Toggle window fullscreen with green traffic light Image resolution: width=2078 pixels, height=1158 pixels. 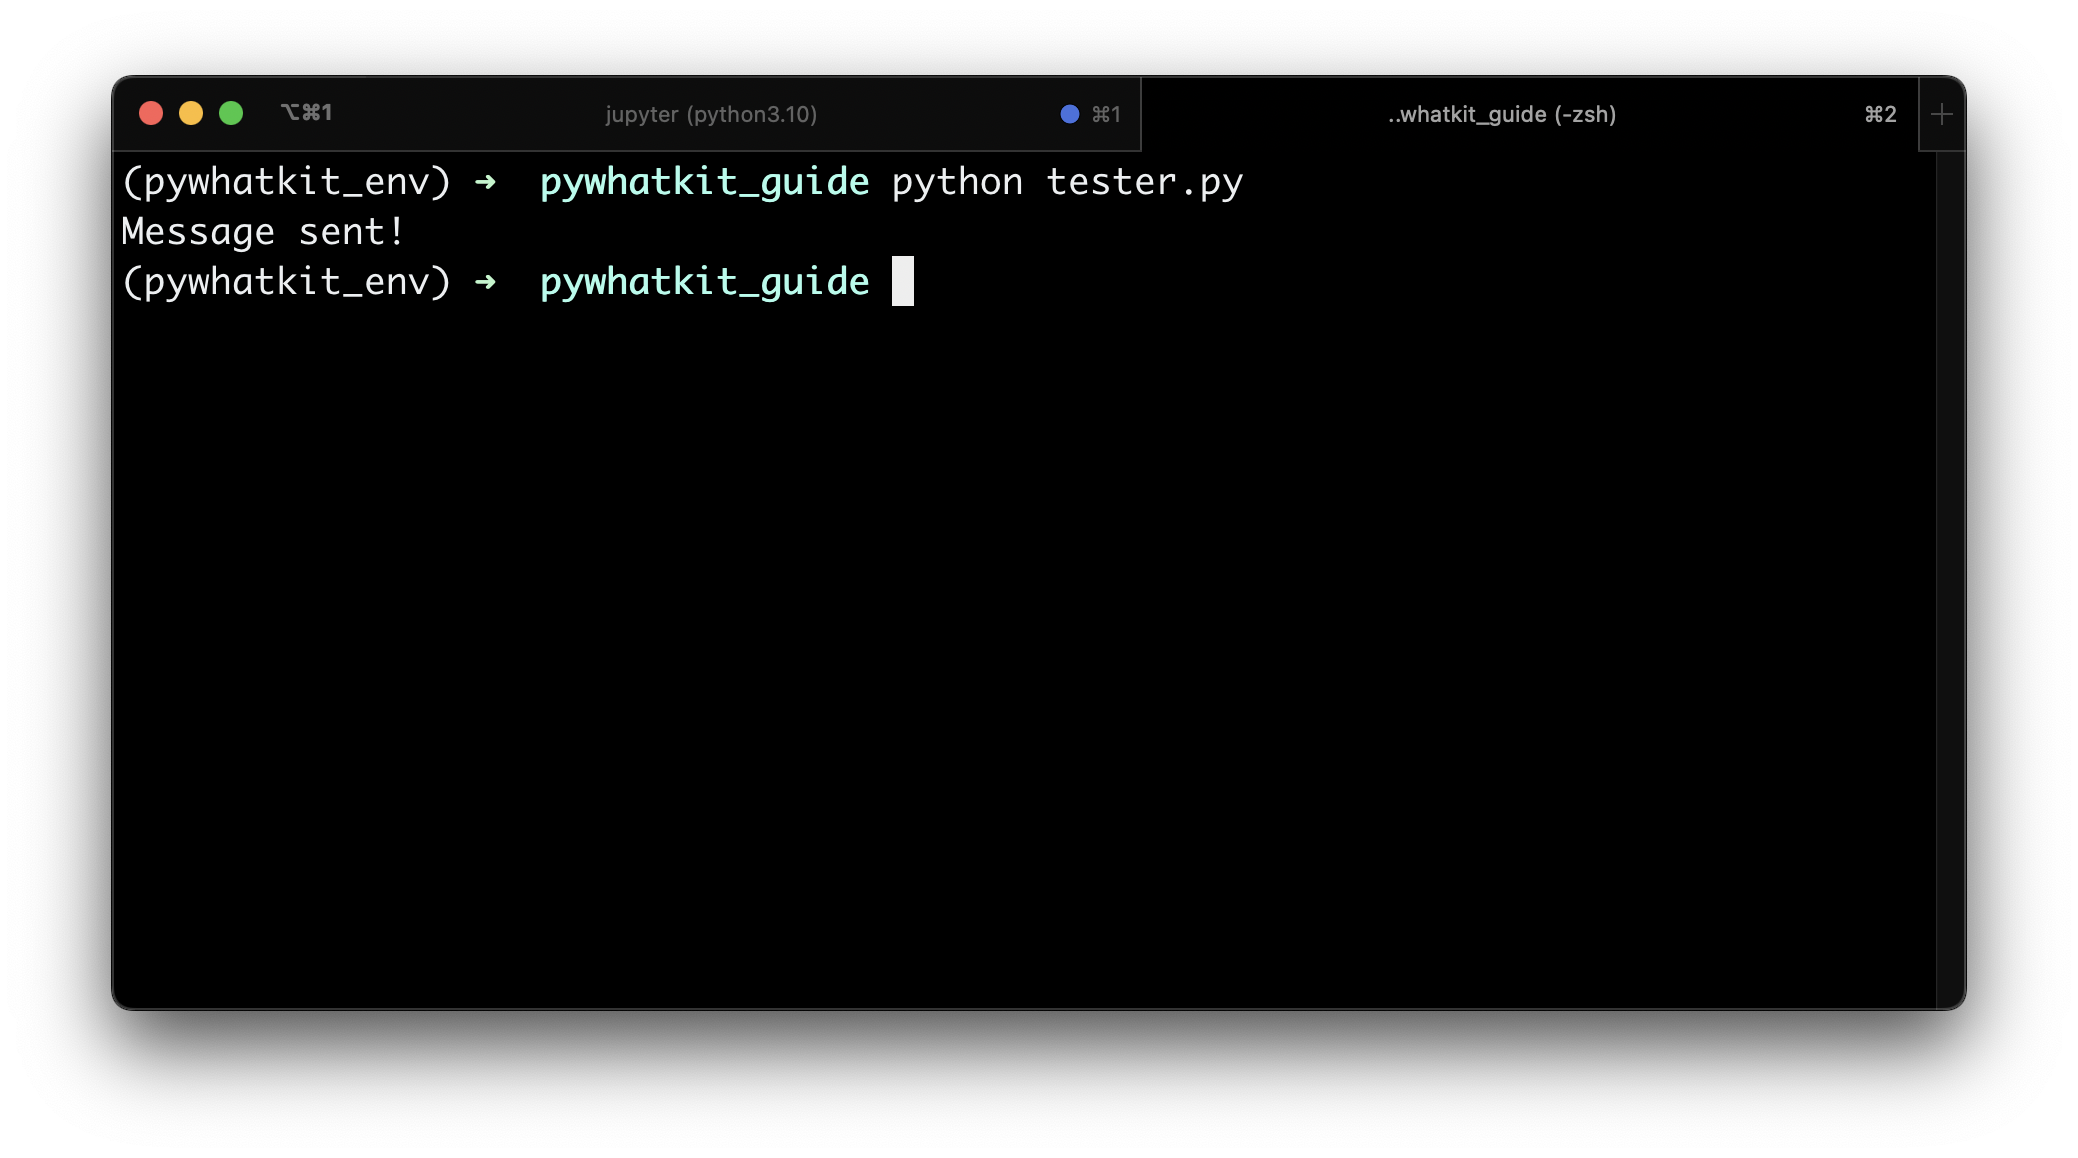[231, 113]
